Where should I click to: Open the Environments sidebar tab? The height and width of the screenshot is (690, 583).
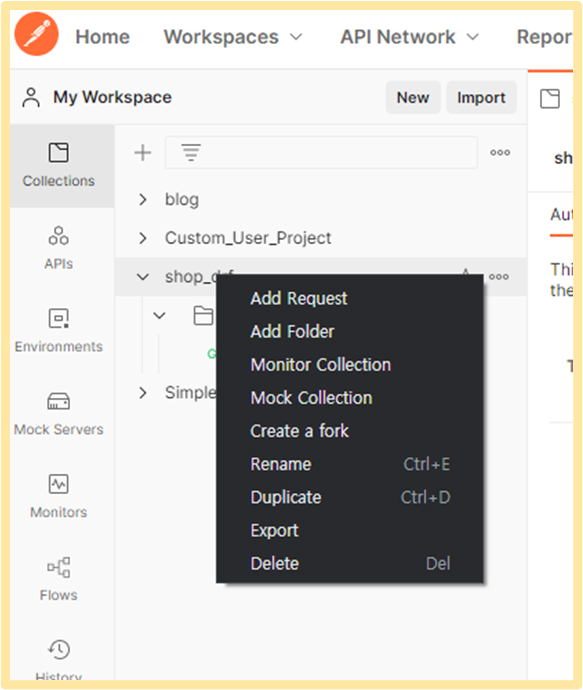click(59, 331)
